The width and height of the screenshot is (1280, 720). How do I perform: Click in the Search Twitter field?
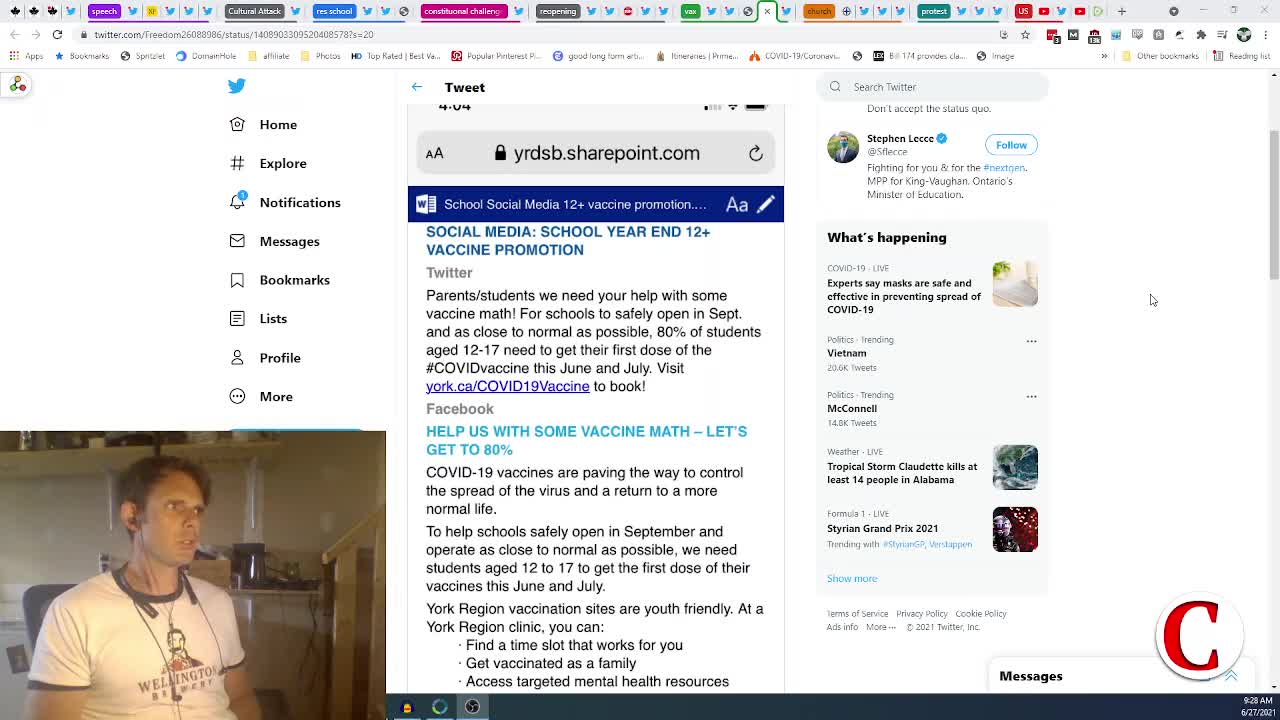(x=932, y=87)
